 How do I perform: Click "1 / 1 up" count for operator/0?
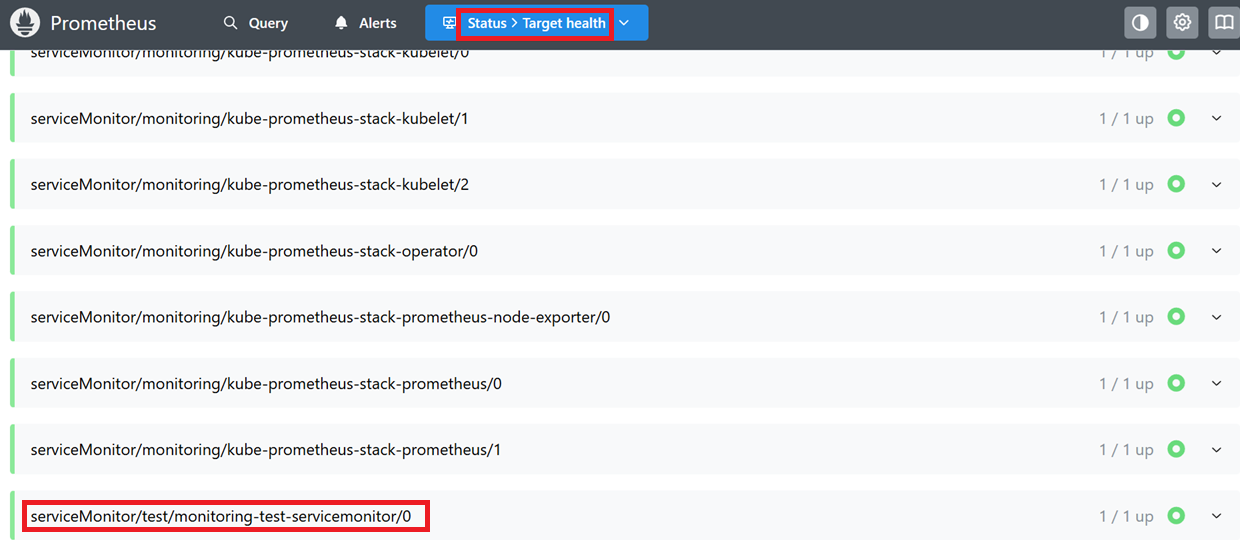1126,251
